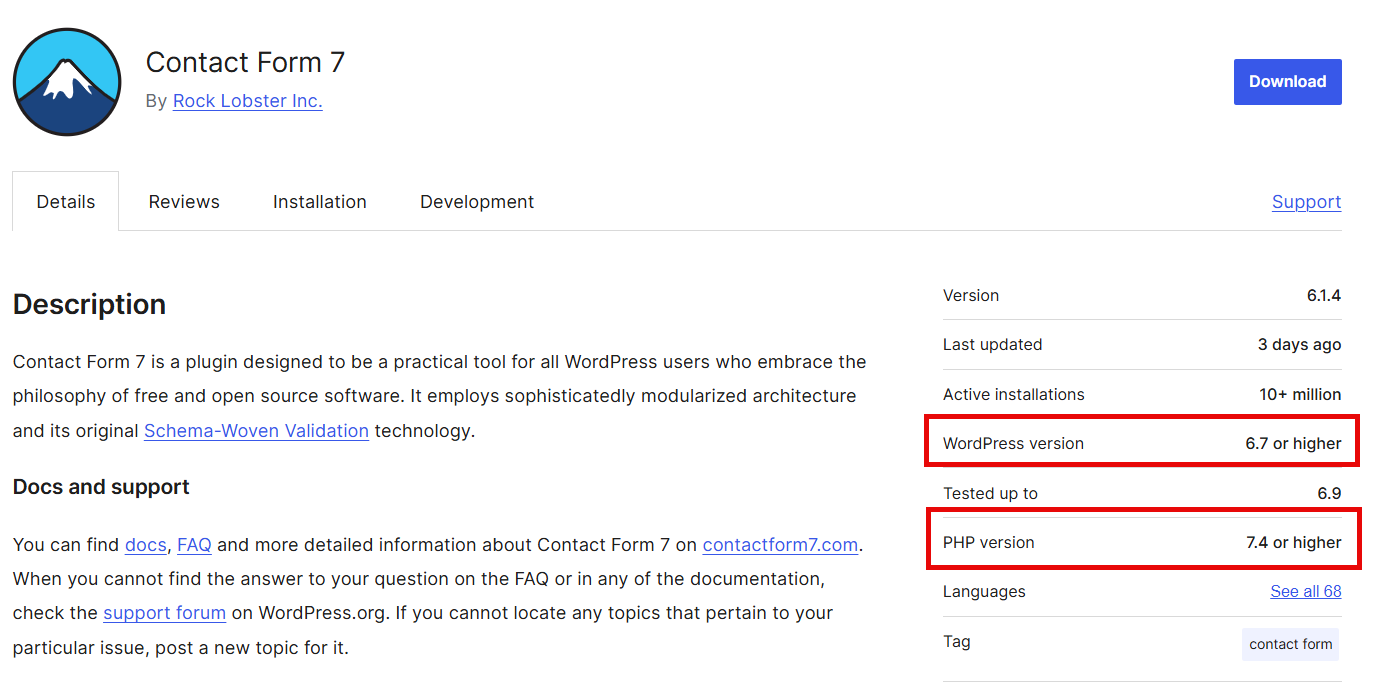The height and width of the screenshot is (687, 1374).
Task: Click the '3 days ago' last updated value
Action: point(1300,345)
